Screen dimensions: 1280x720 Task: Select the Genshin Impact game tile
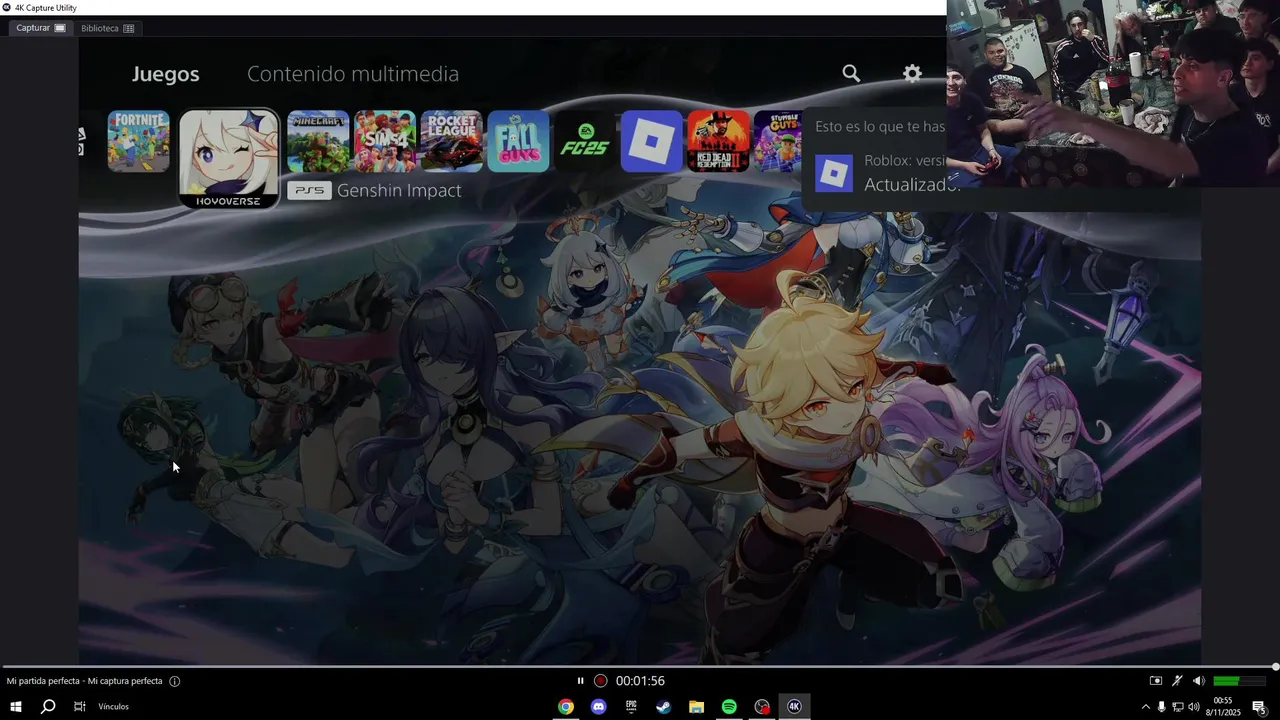pos(229,158)
